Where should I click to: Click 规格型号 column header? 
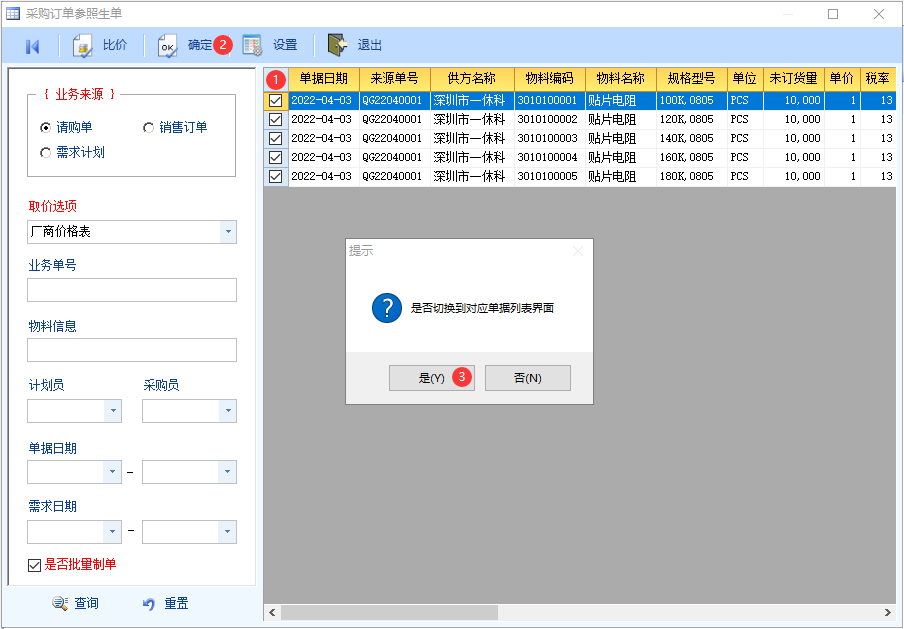point(691,79)
